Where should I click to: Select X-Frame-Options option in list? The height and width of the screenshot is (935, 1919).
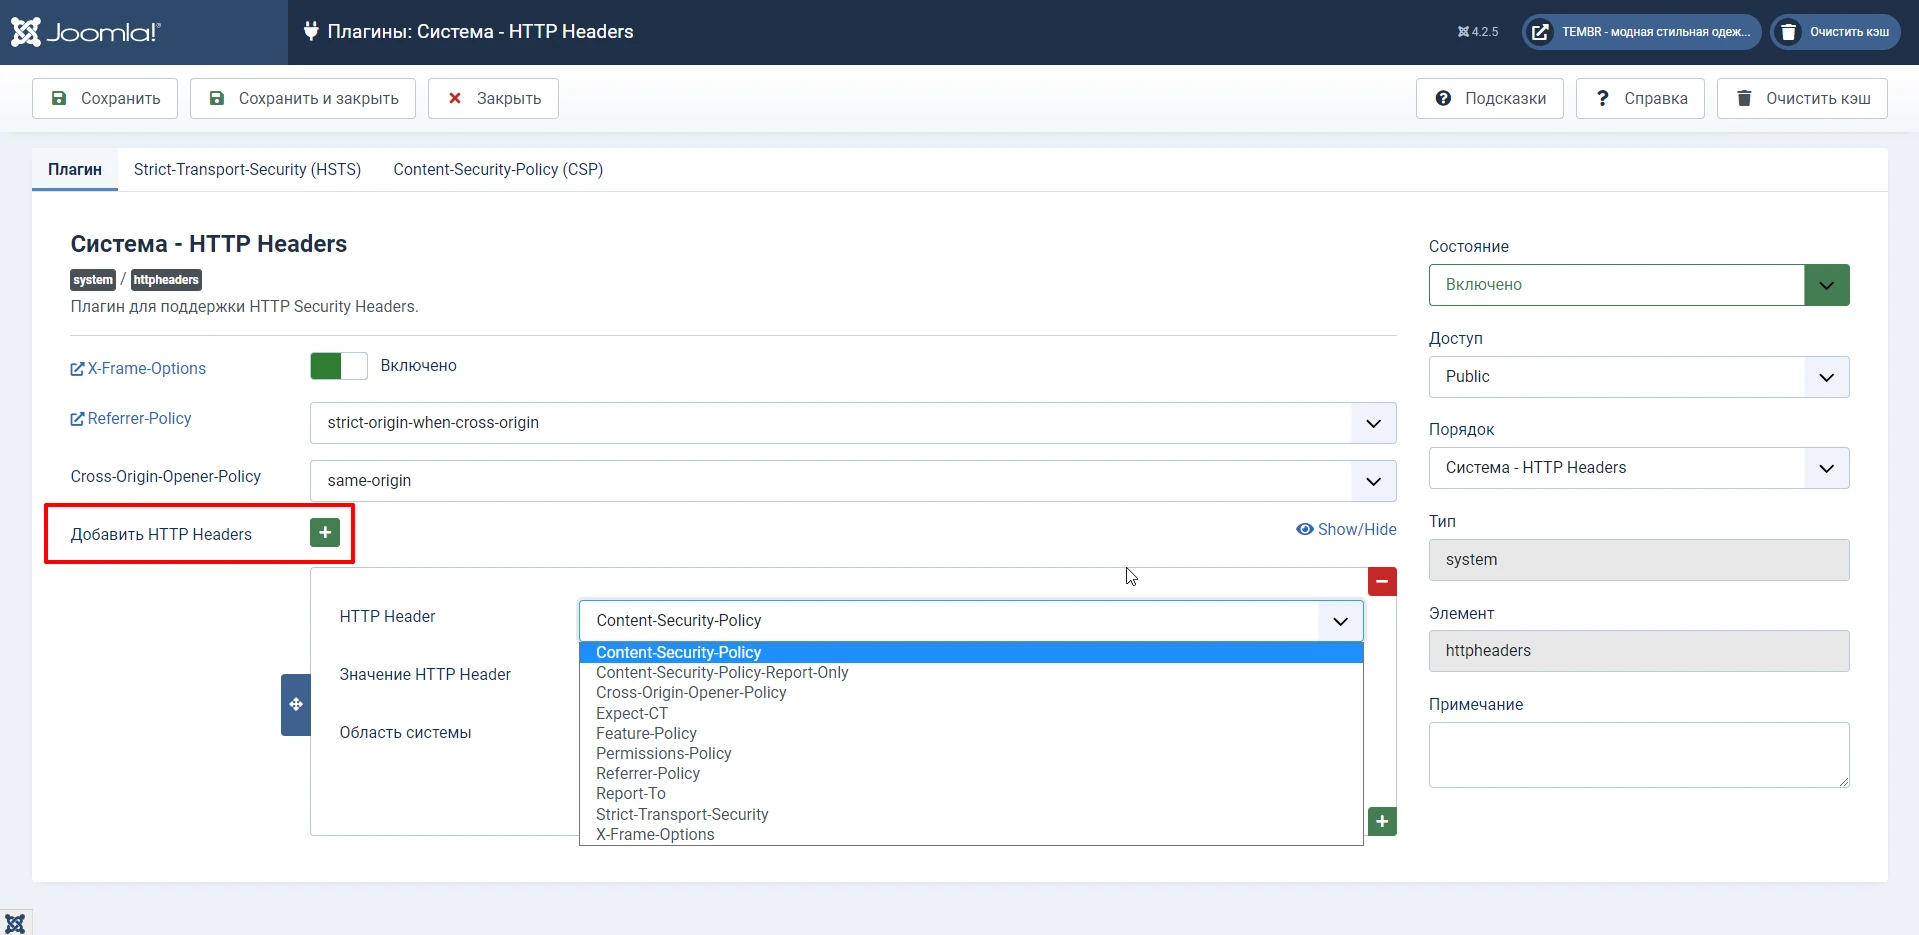pos(971,834)
